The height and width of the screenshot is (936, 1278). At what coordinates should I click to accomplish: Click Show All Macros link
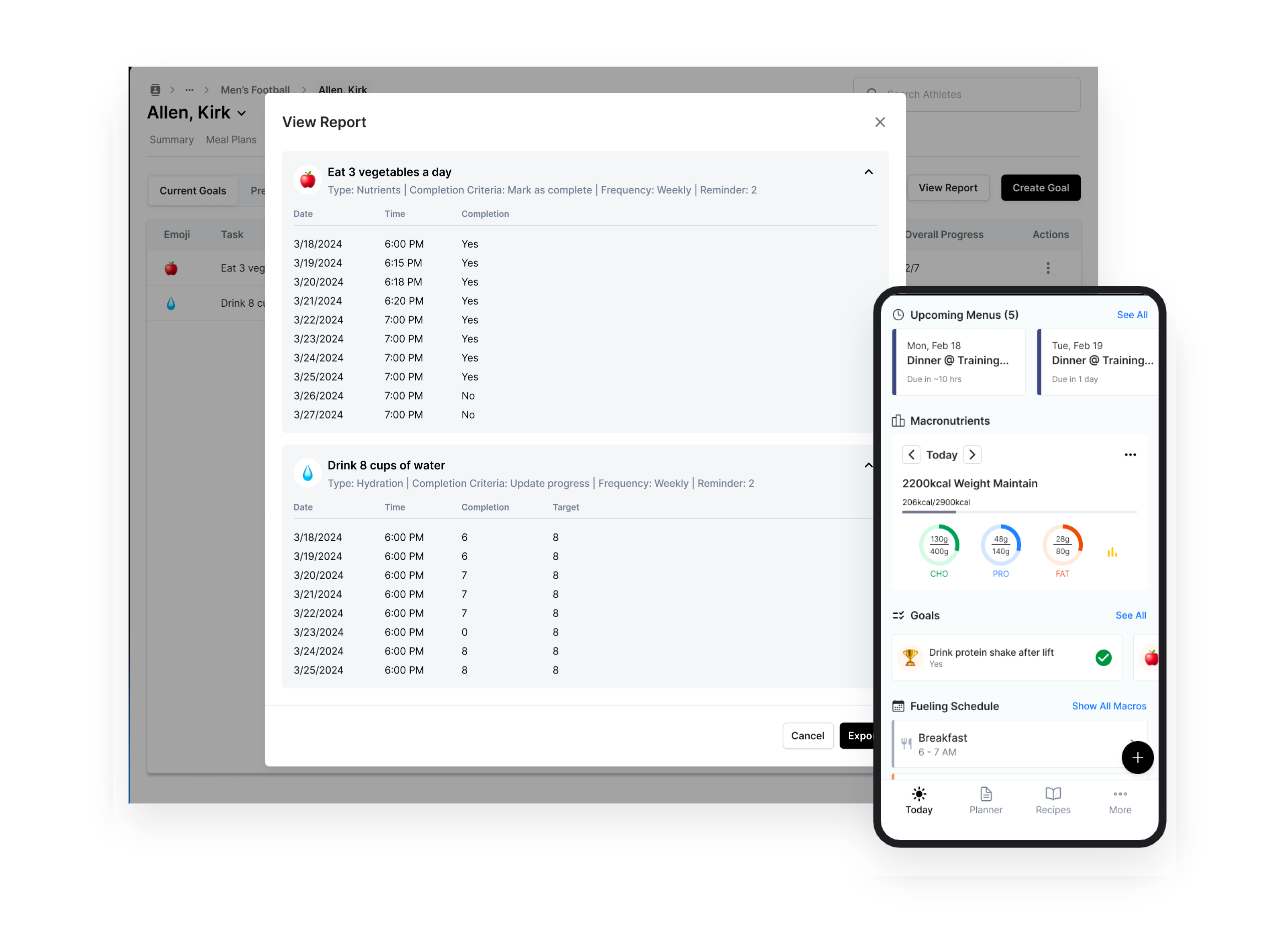click(x=1109, y=706)
